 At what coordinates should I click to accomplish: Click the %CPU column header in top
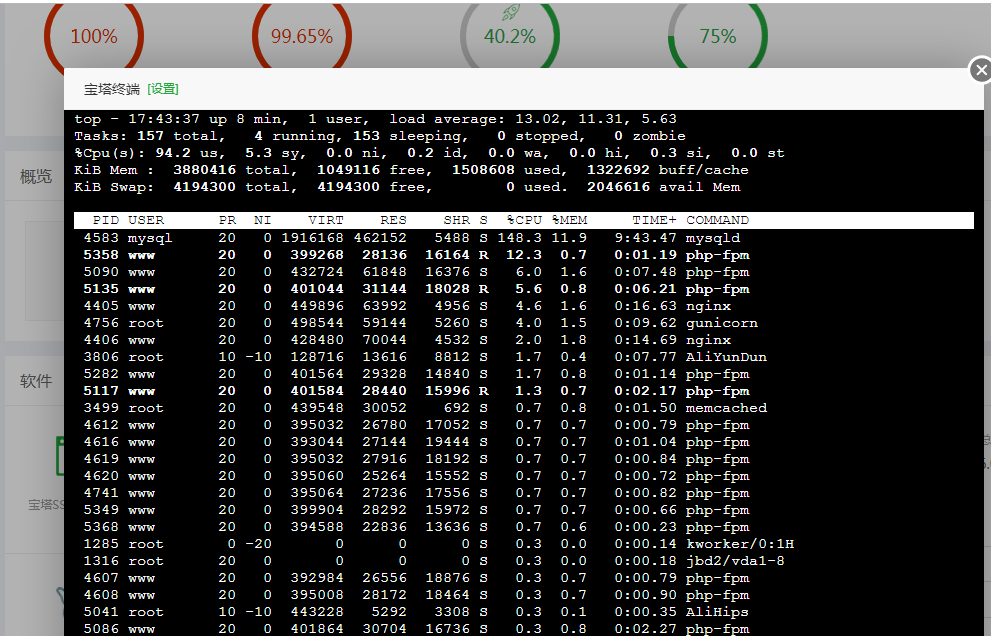click(x=524, y=220)
